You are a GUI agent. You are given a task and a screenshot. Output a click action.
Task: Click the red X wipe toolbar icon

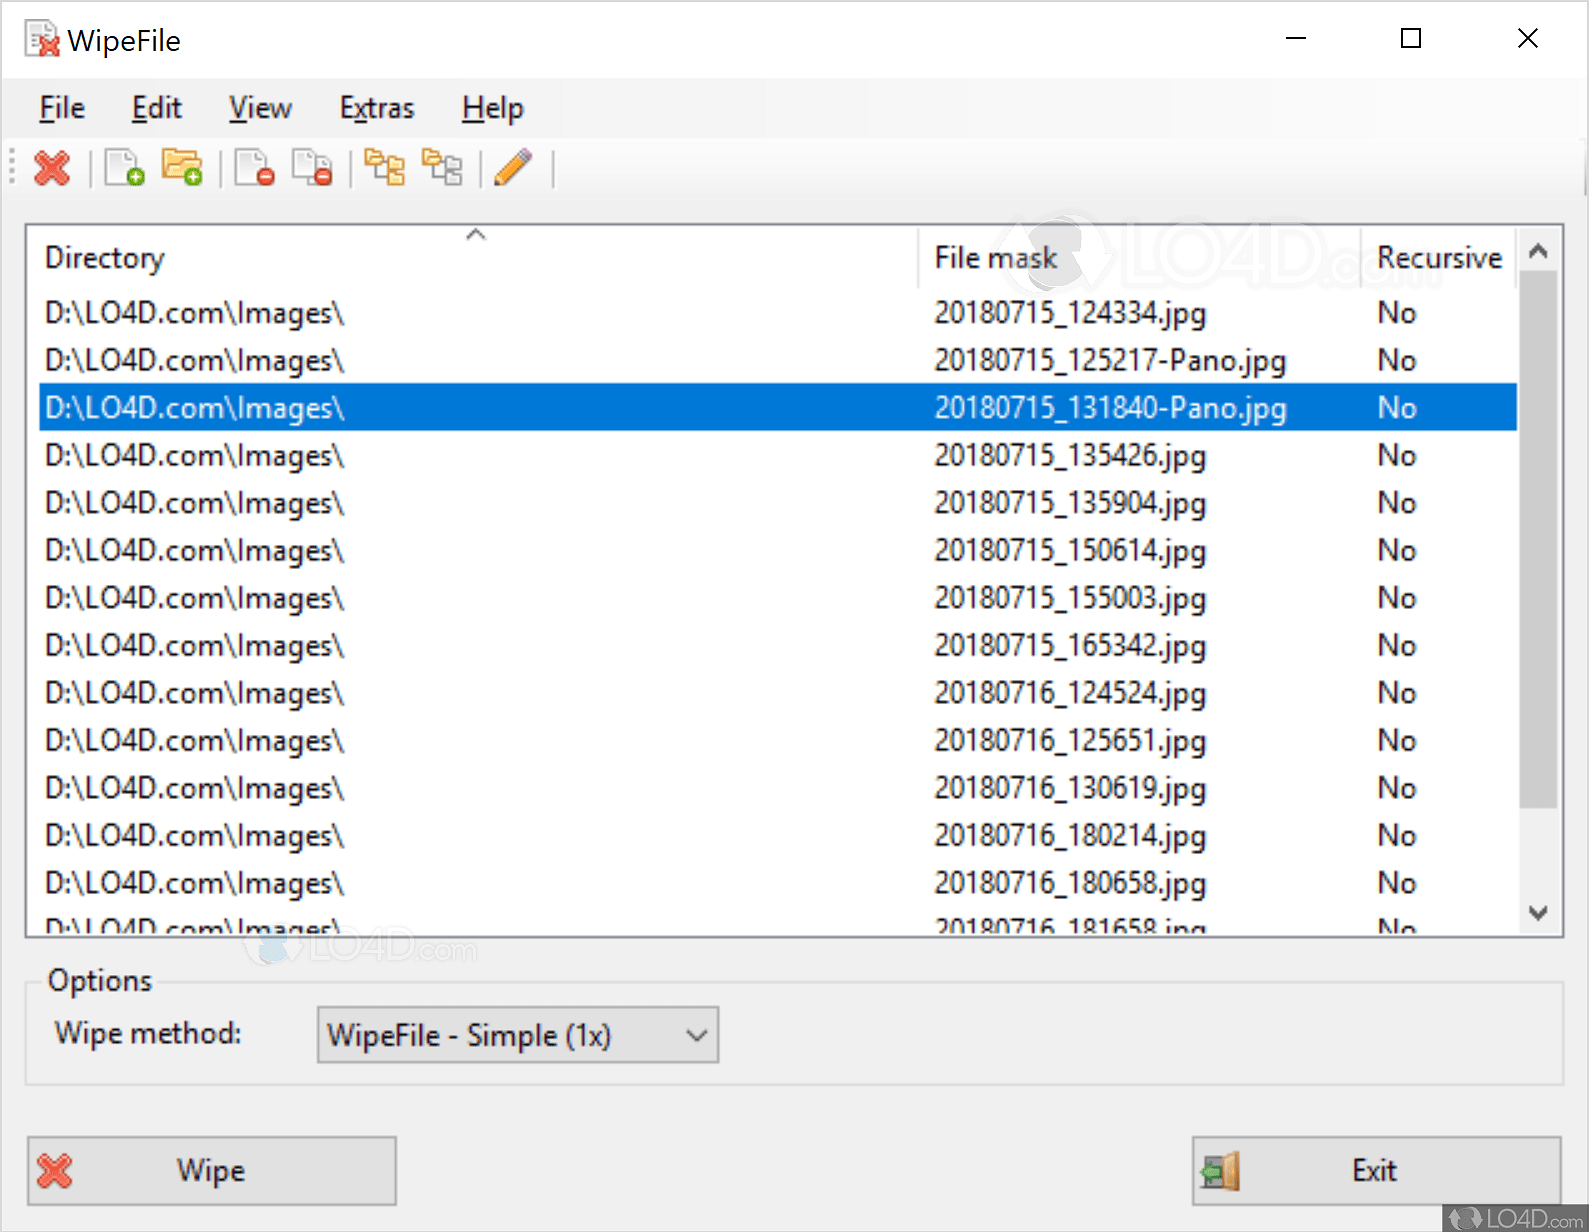(x=52, y=168)
